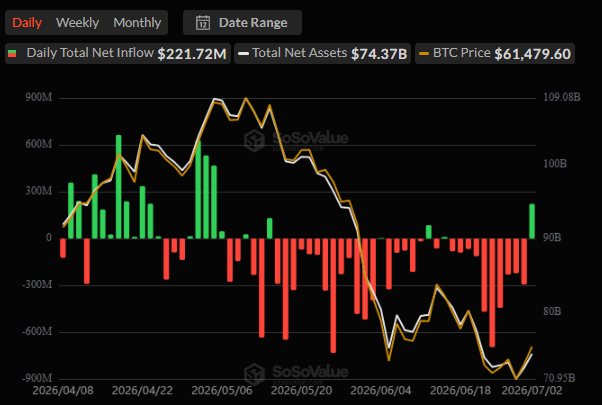Click the $221.72M net inflow value
Viewport: 602px width, 405px height.
tap(192, 54)
